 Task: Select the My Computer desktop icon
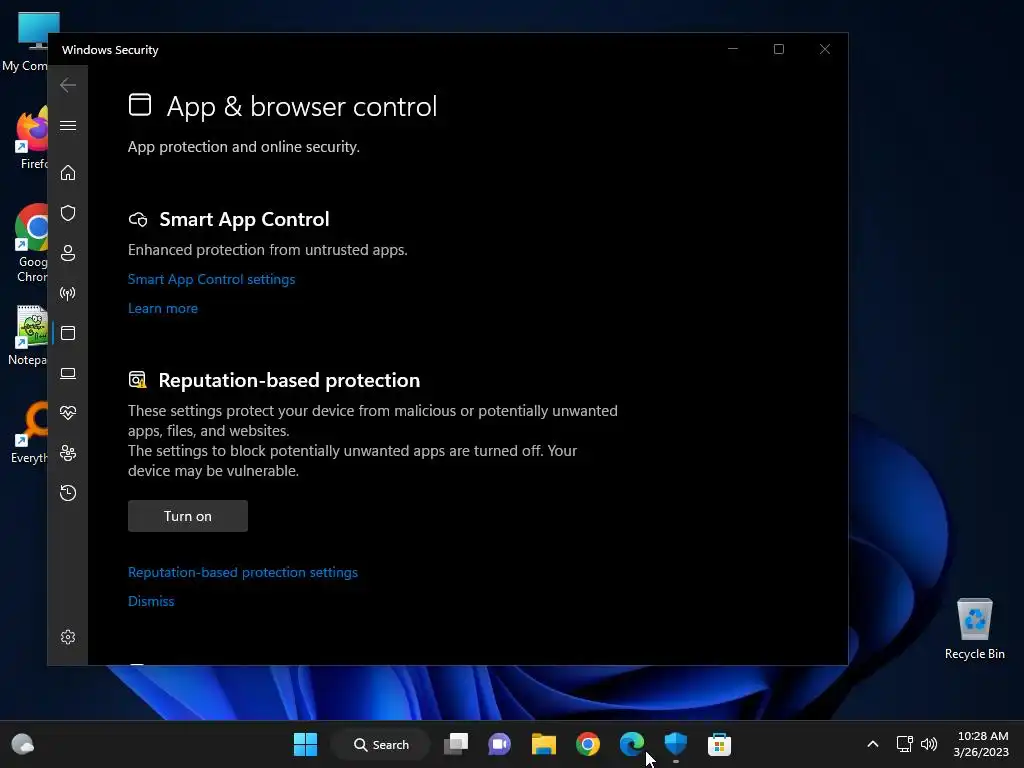coord(26,42)
